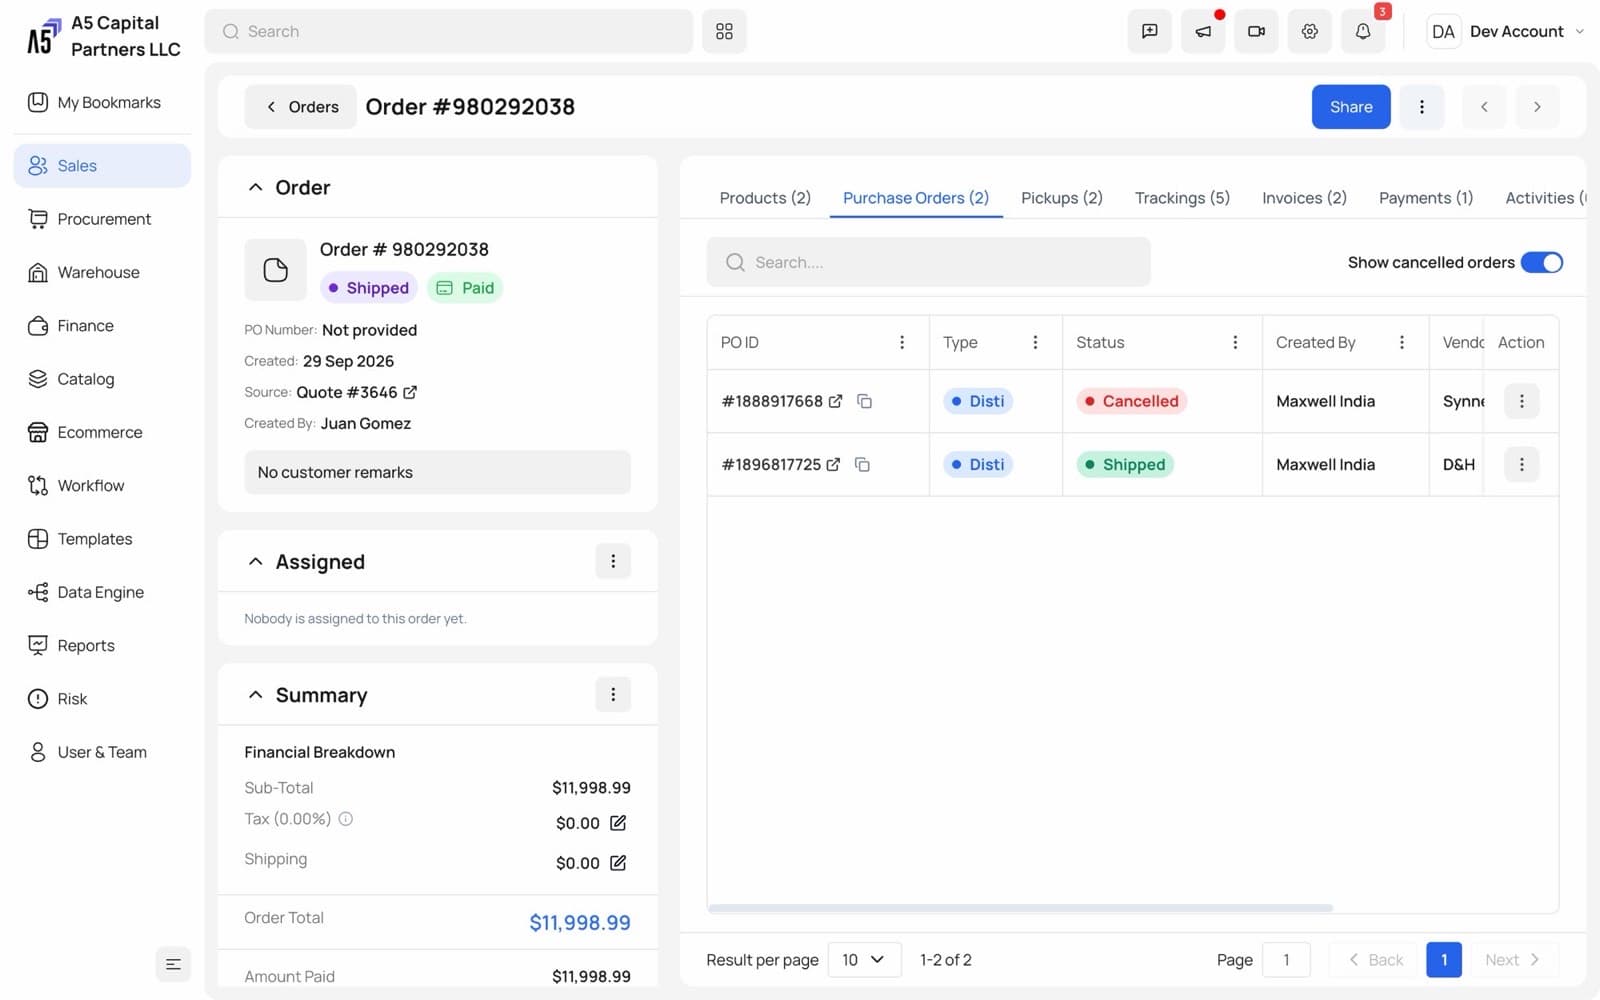This screenshot has width=1600, height=1000.
Task: Open the notifications bell icon
Action: [x=1362, y=31]
